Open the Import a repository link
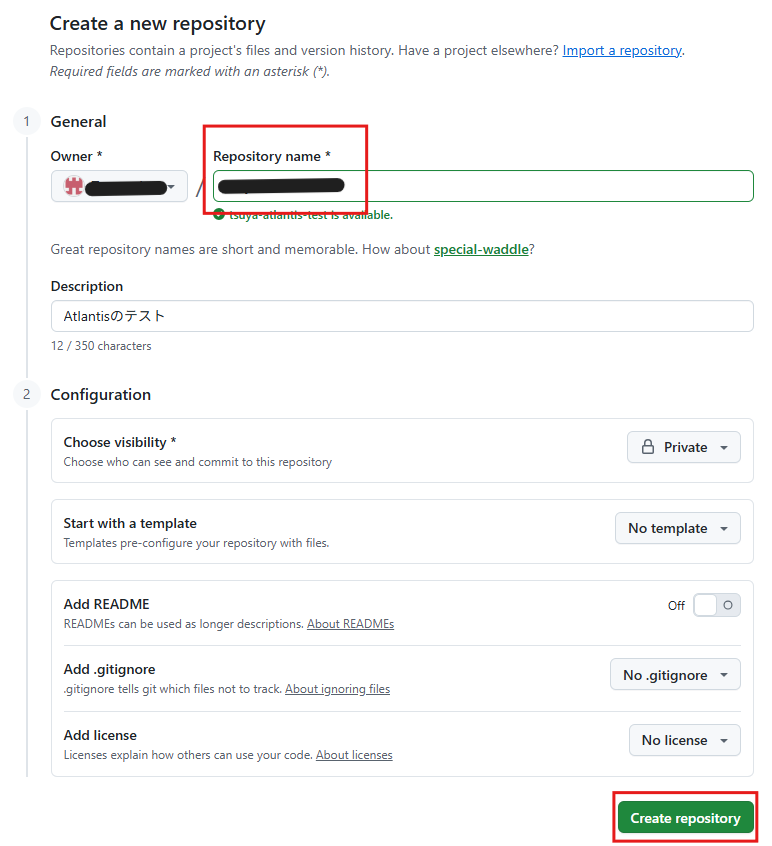This screenshot has height=846, width=772. pos(622,50)
